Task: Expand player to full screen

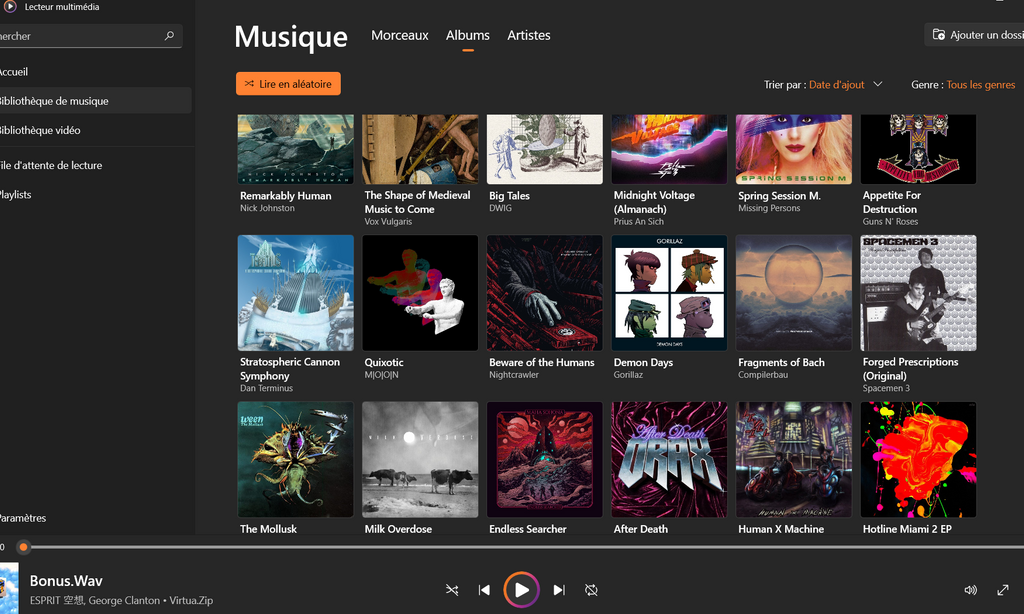Action: (x=1003, y=590)
